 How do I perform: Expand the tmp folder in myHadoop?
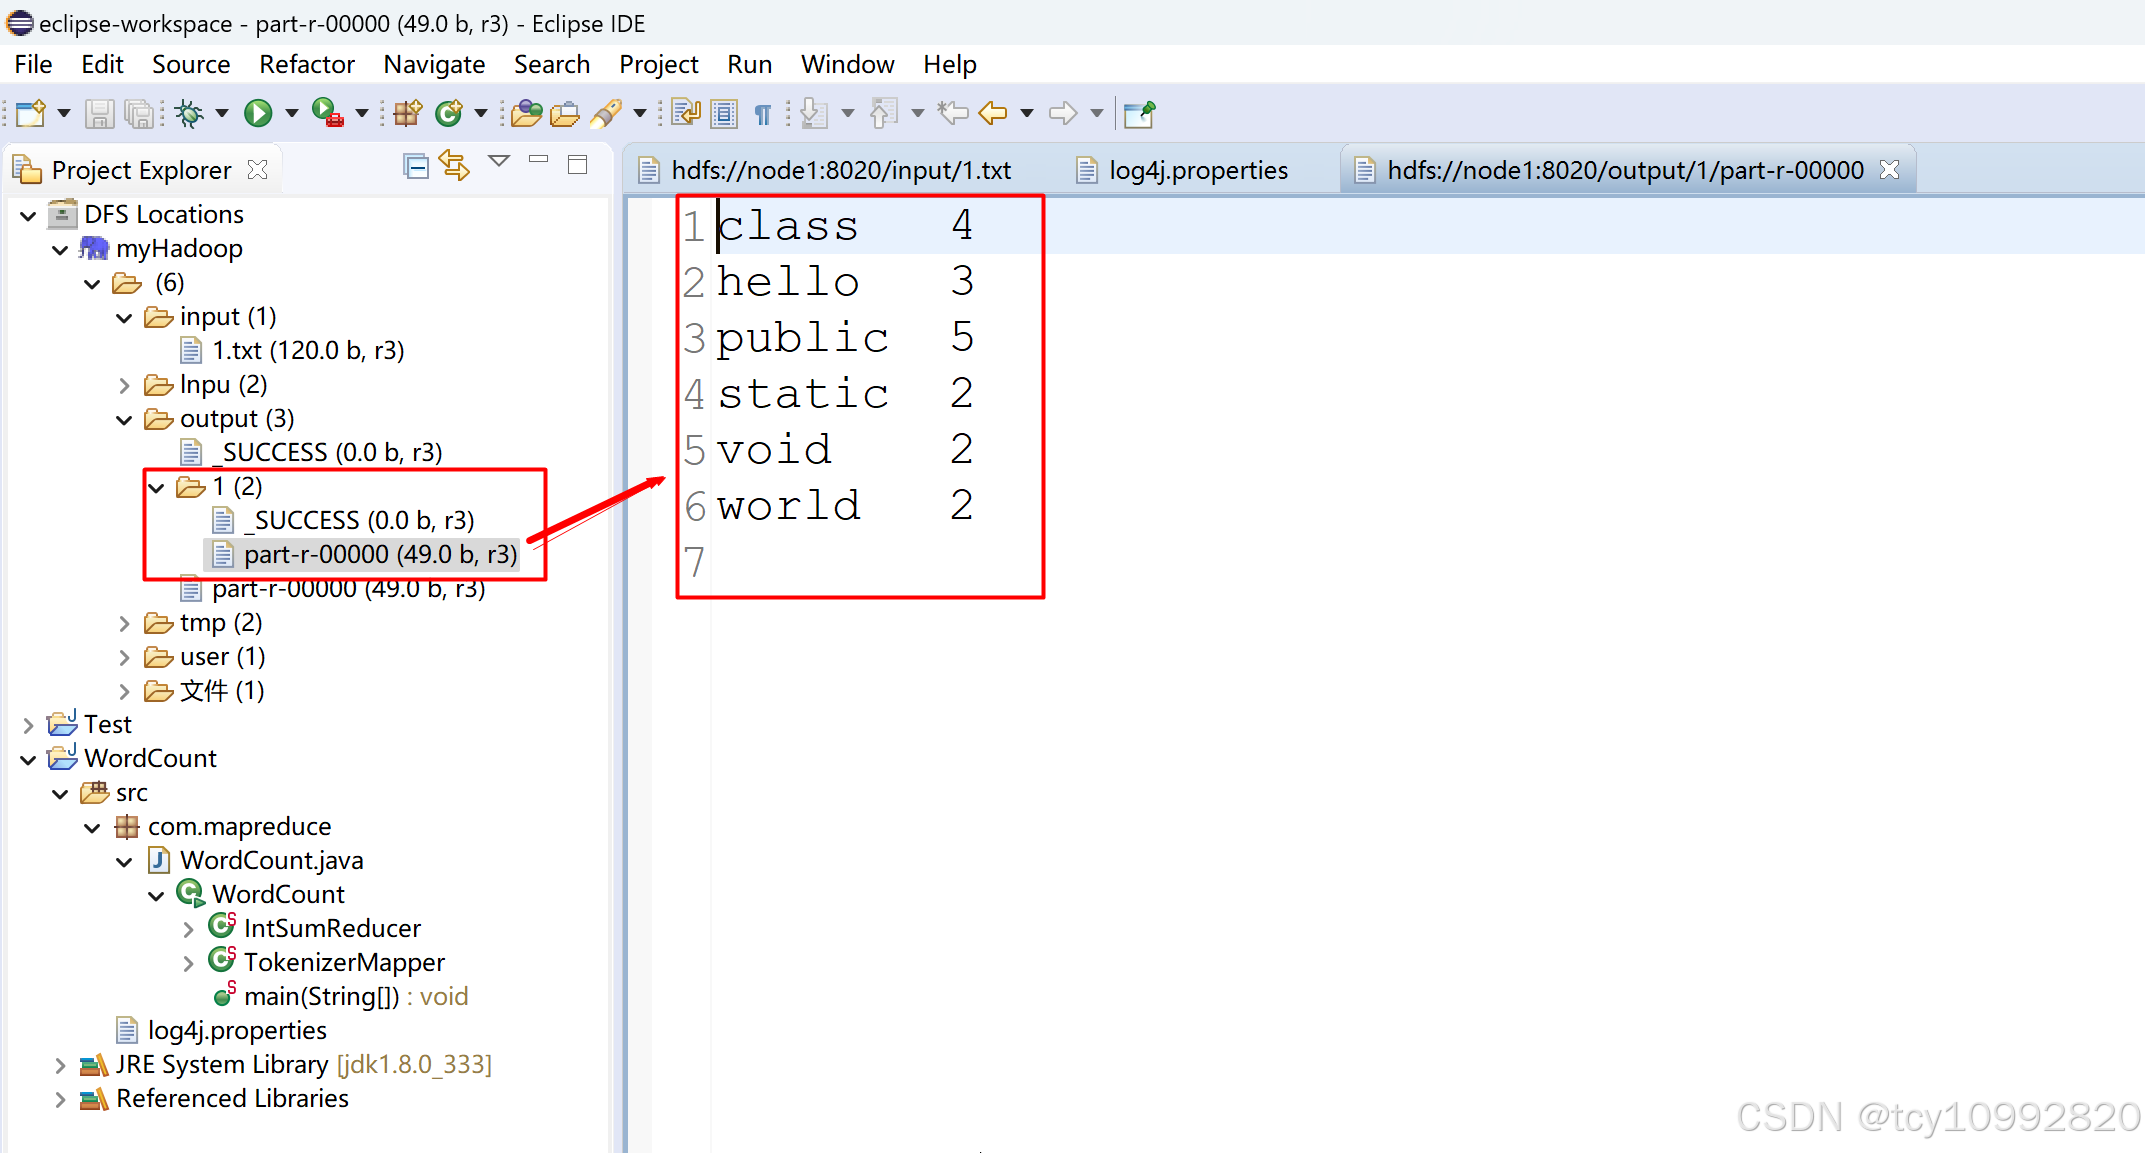[124, 622]
